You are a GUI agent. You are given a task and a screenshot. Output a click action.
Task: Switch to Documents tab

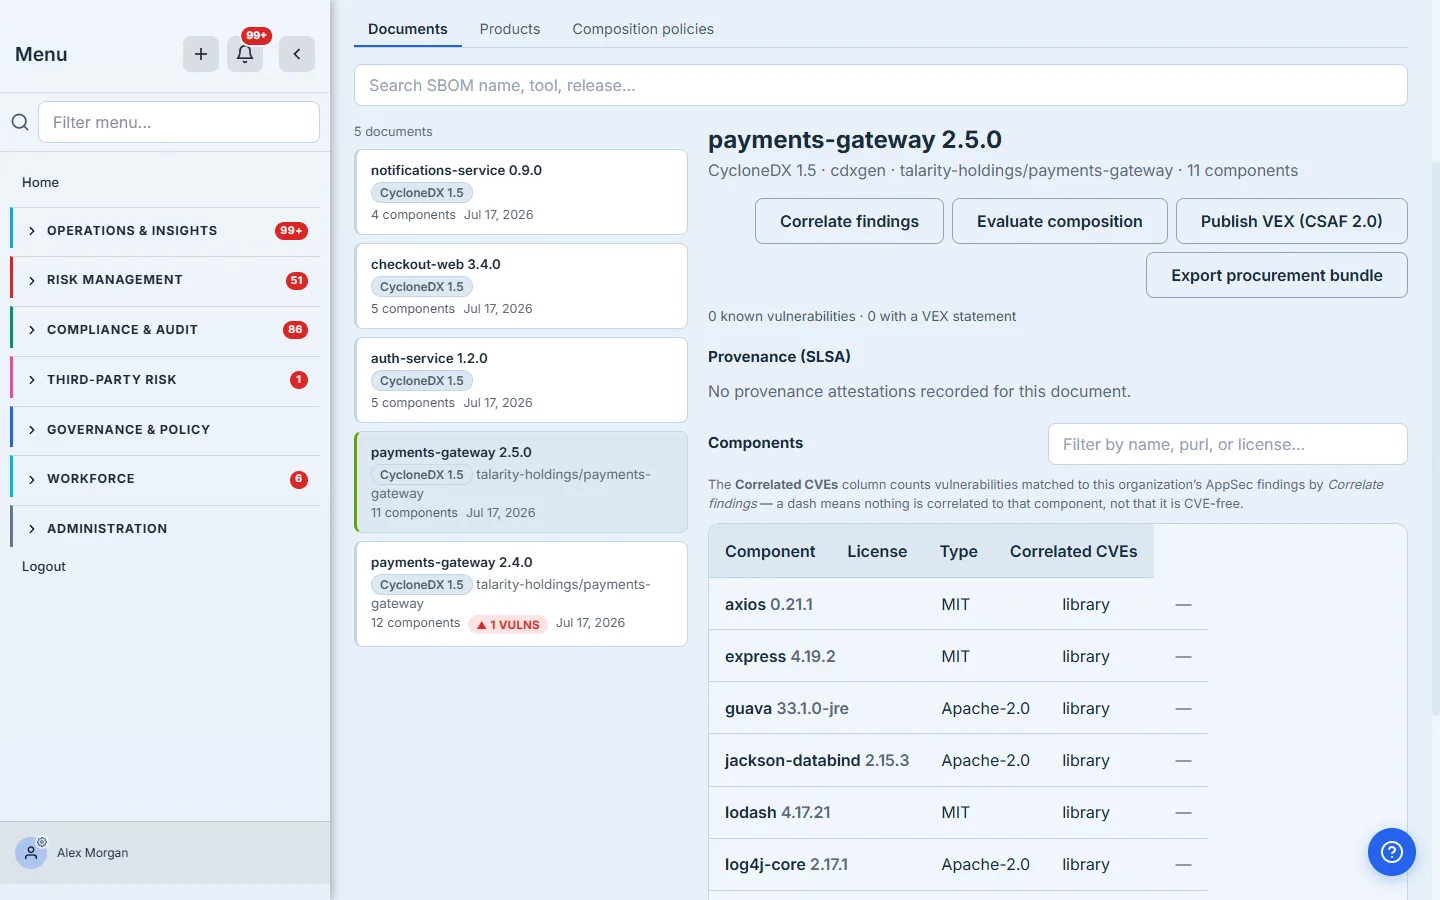(408, 29)
